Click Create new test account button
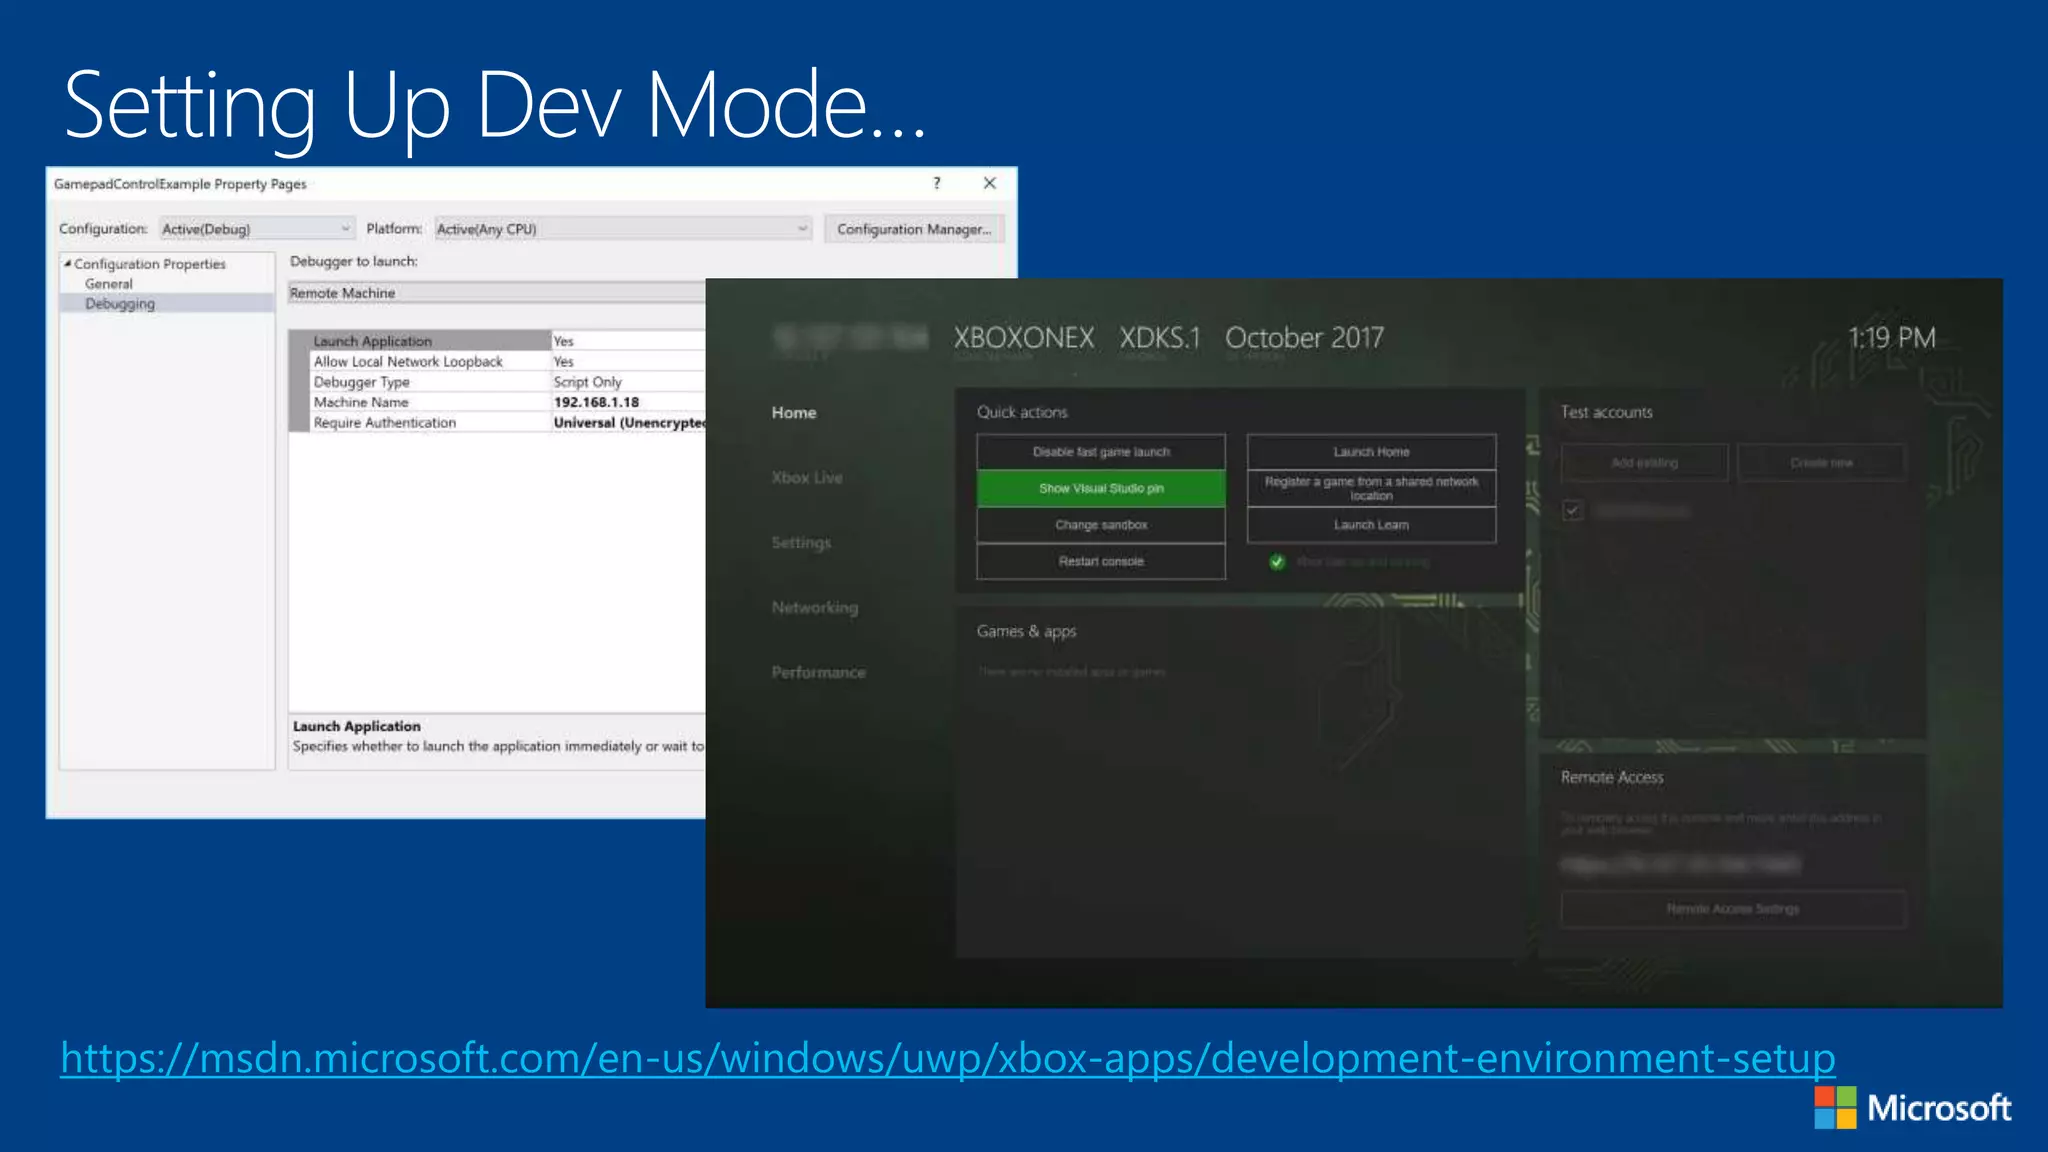2048x1152 pixels. [x=1822, y=463]
